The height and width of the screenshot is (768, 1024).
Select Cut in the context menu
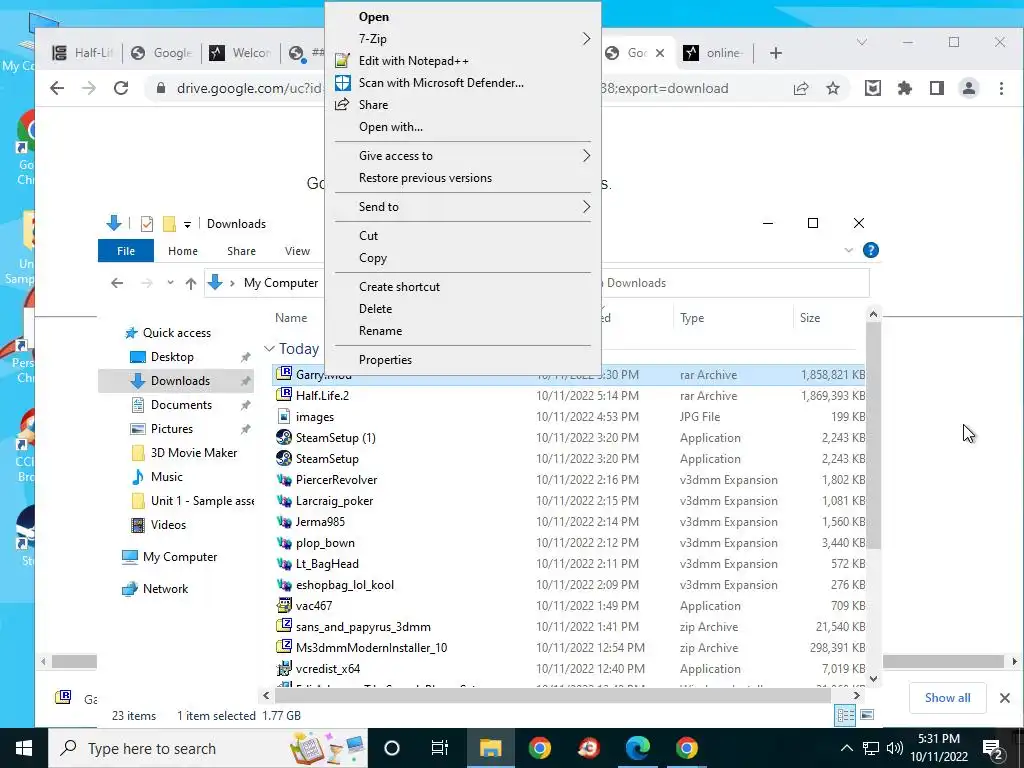click(368, 235)
